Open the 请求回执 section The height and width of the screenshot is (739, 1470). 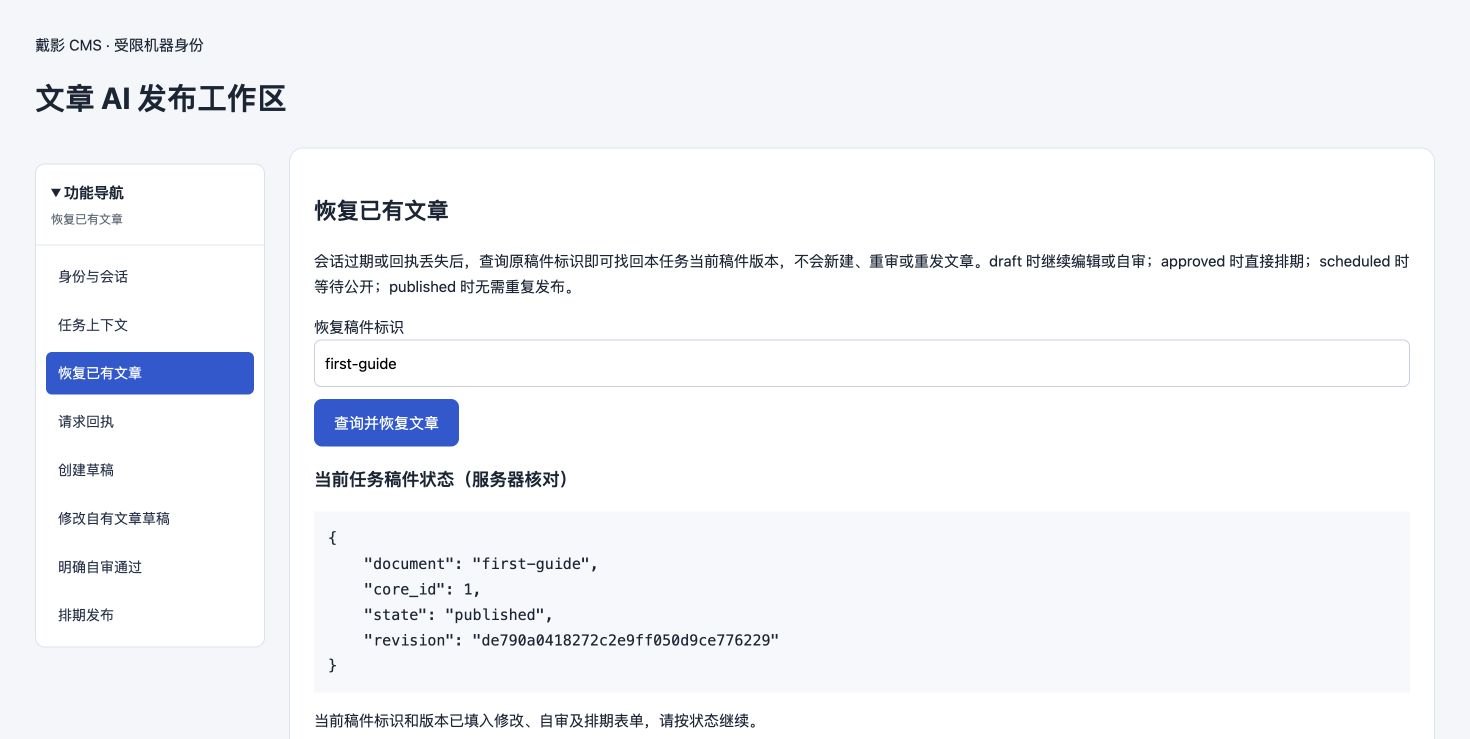pos(150,422)
